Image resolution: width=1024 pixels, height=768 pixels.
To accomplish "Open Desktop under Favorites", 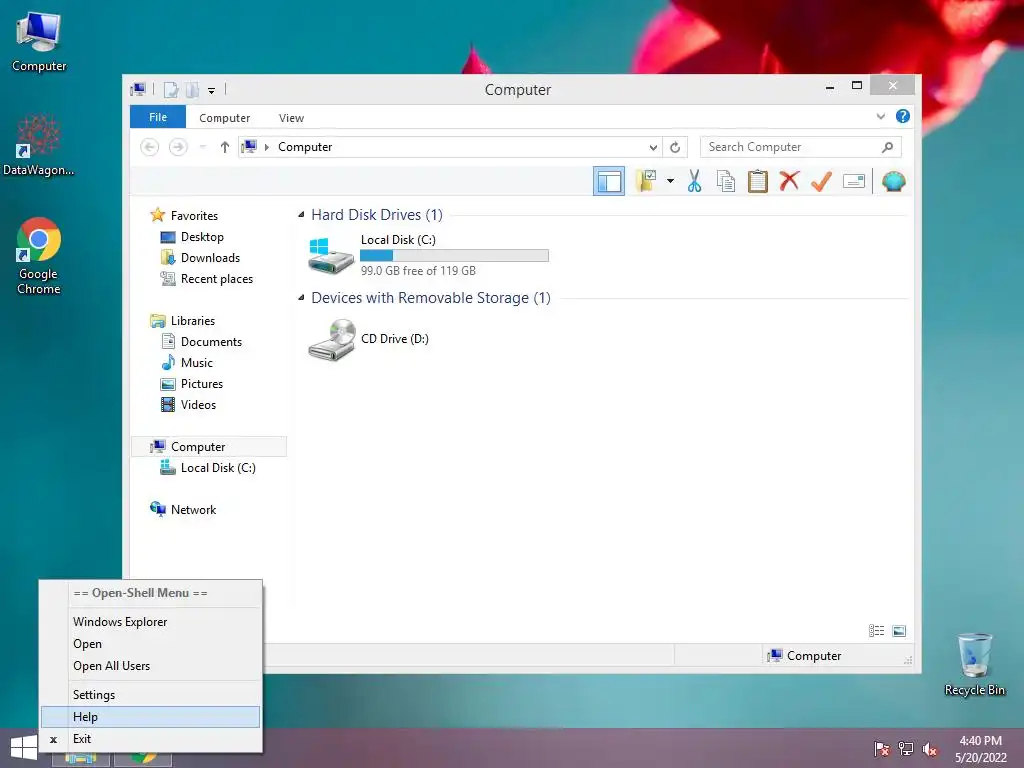I will pyautogui.click(x=202, y=236).
